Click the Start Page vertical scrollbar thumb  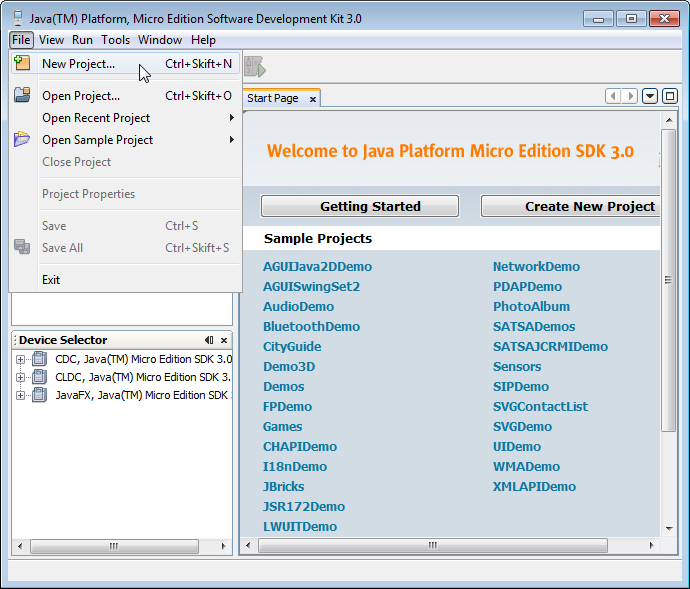(668, 280)
